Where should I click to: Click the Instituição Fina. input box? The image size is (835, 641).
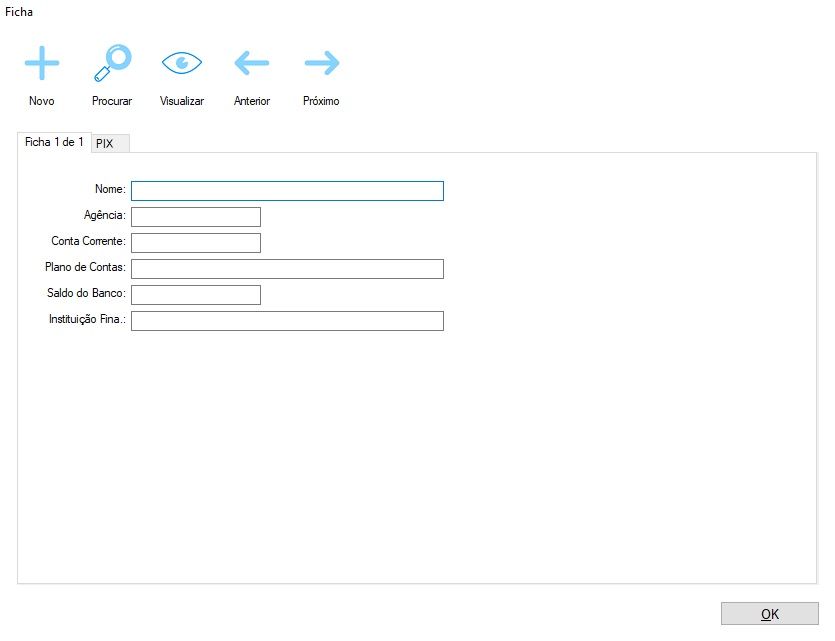(x=287, y=321)
